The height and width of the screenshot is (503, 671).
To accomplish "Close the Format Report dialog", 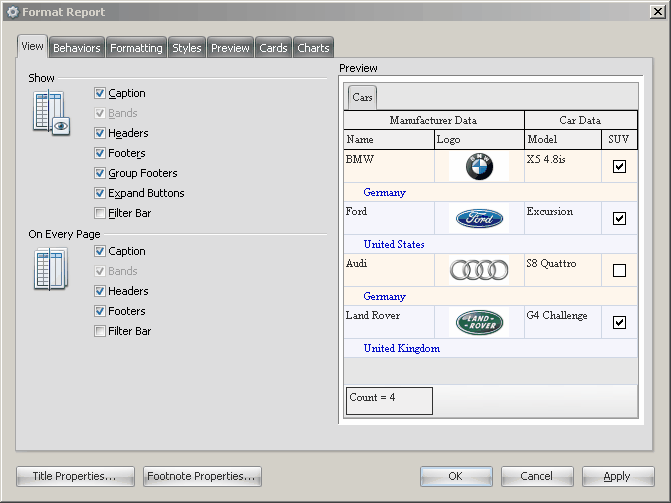I will (657, 12).
